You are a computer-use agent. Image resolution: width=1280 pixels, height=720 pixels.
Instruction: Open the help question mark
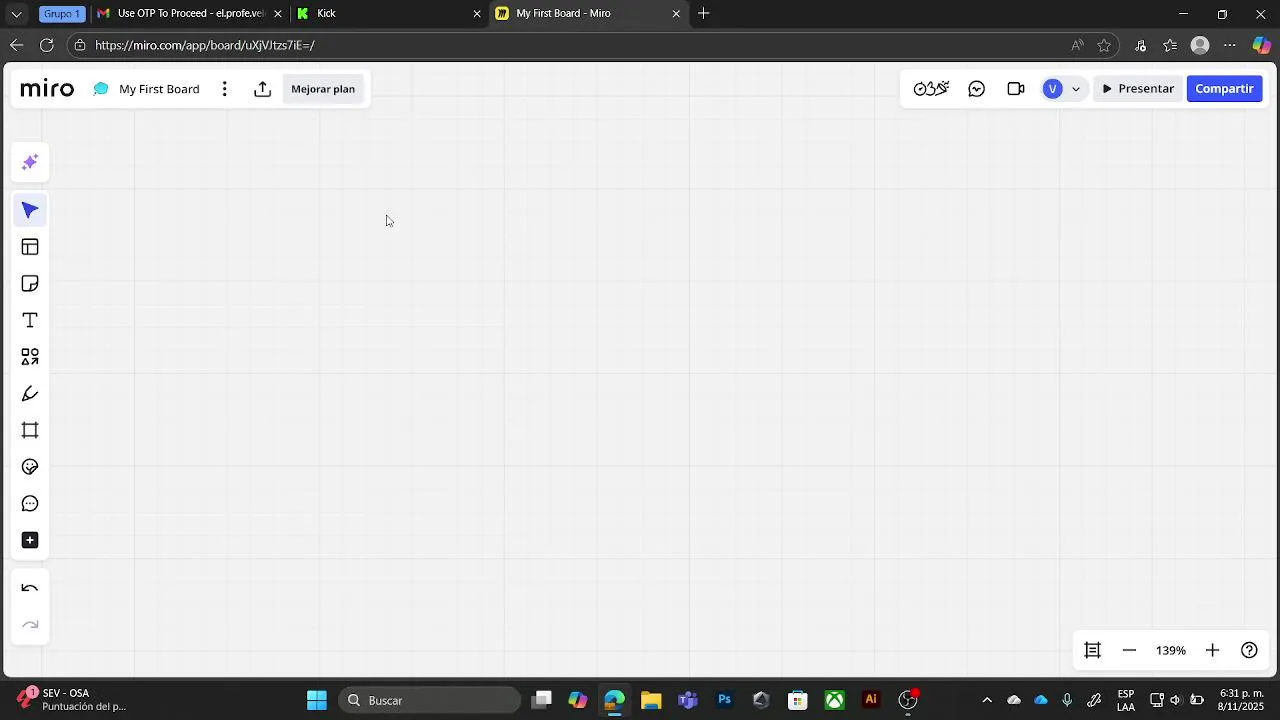1249,650
